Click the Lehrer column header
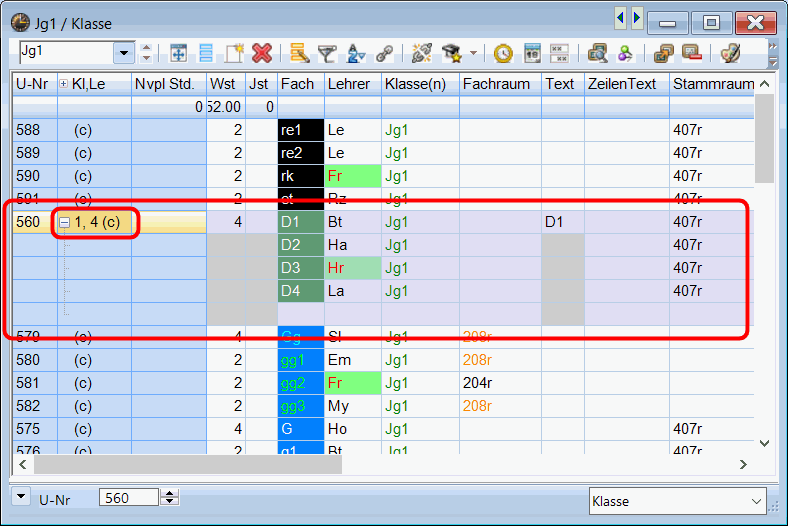Screen dimensions: 788x526 click(348, 84)
